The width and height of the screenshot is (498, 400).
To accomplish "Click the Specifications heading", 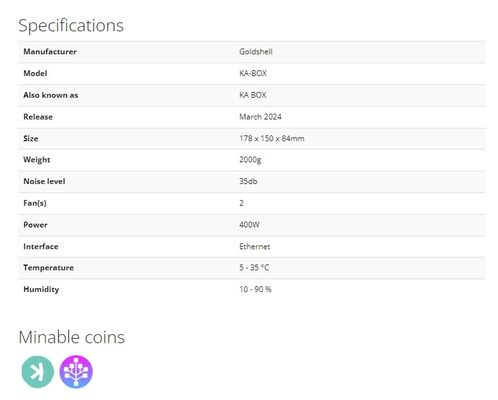I will (x=71, y=26).
